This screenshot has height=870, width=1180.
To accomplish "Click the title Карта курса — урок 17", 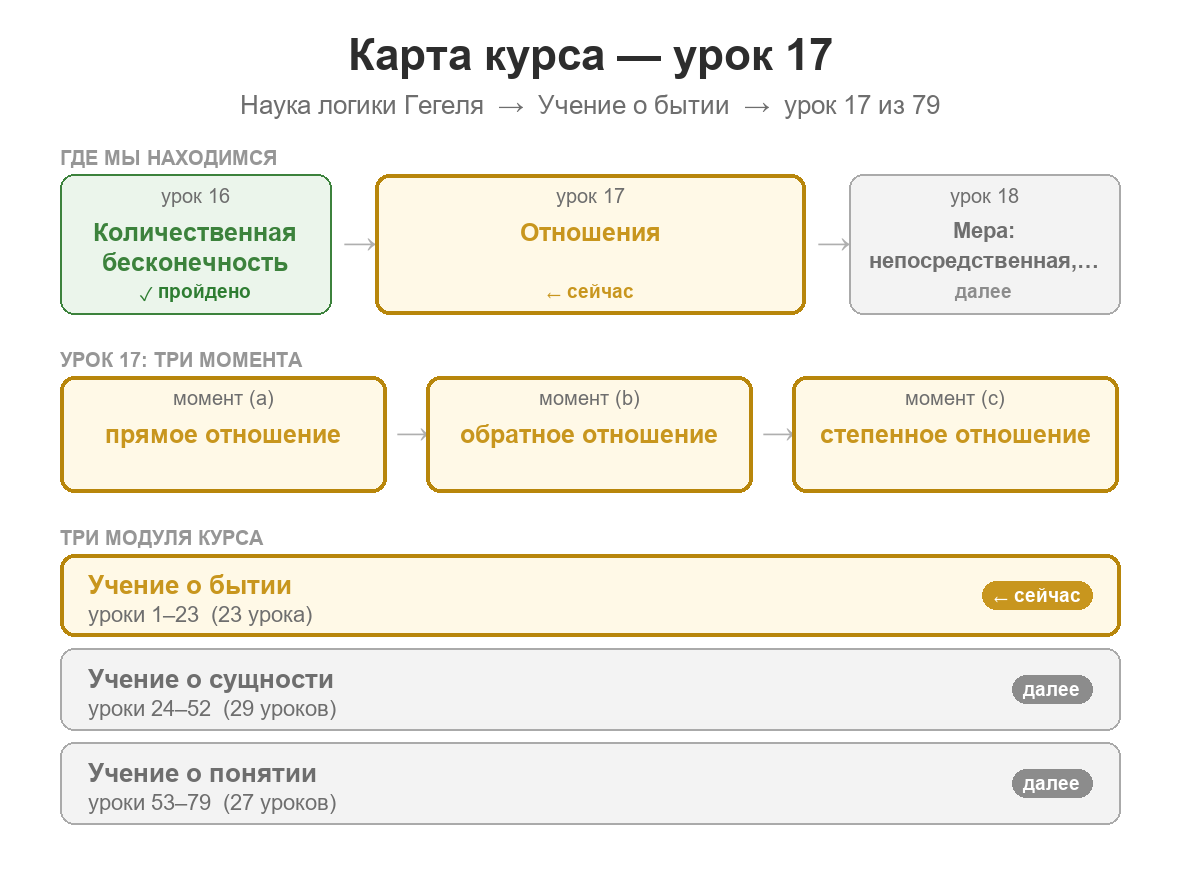I will [x=590, y=55].
